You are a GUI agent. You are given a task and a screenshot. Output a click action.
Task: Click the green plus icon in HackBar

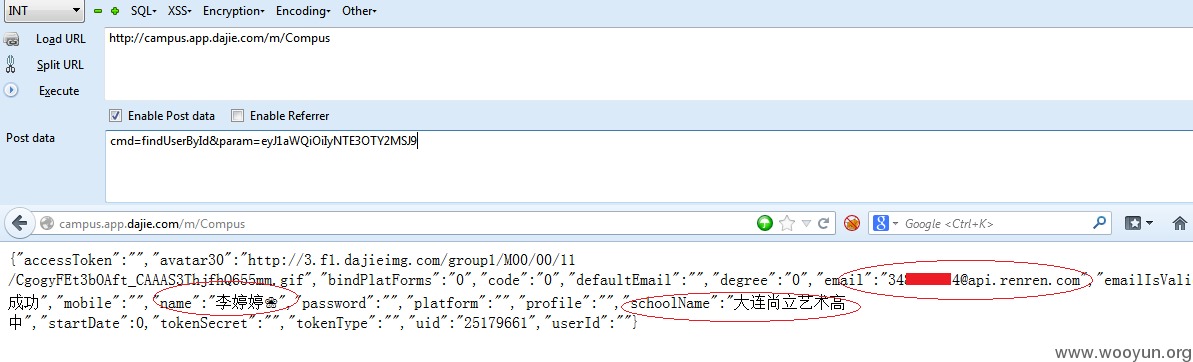[x=115, y=11]
